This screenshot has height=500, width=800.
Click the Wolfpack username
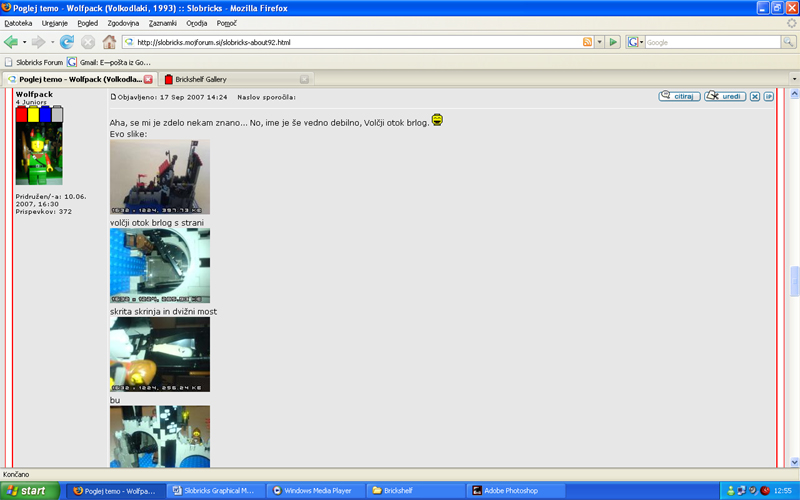point(34,94)
